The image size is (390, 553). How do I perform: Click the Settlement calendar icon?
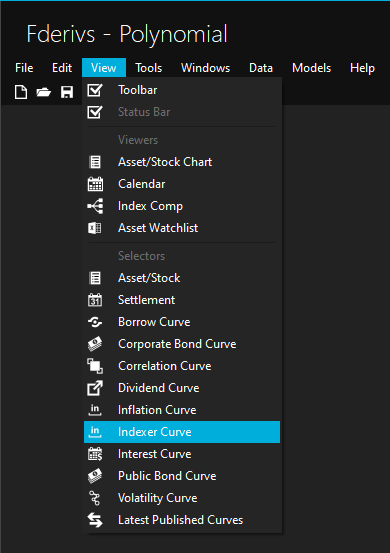pyautogui.click(x=95, y=300)
